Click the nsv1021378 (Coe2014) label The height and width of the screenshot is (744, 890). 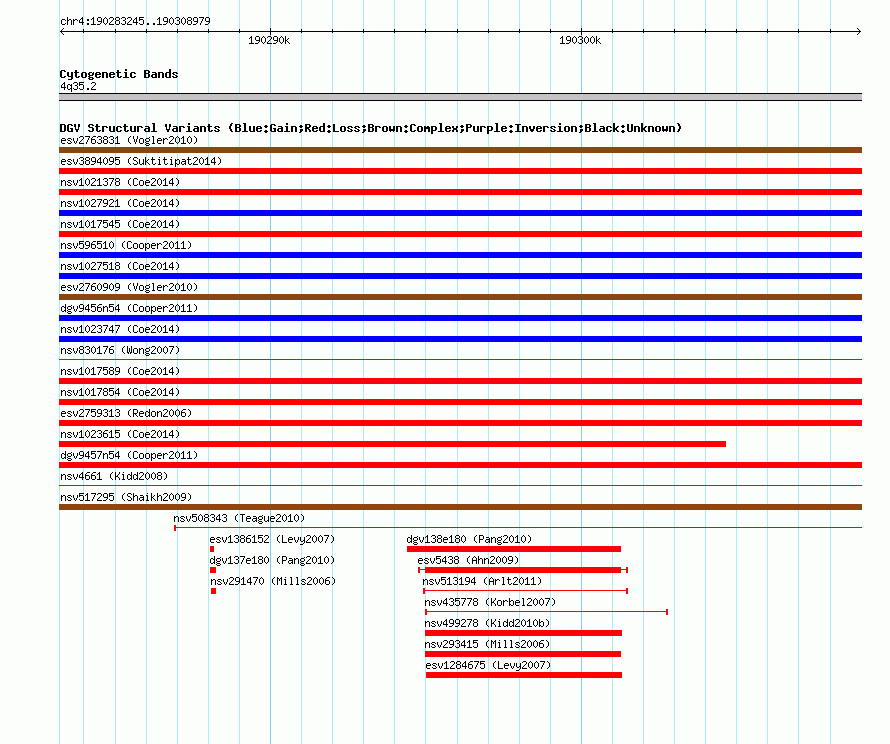pyautogui.click(x=120, y=182)
